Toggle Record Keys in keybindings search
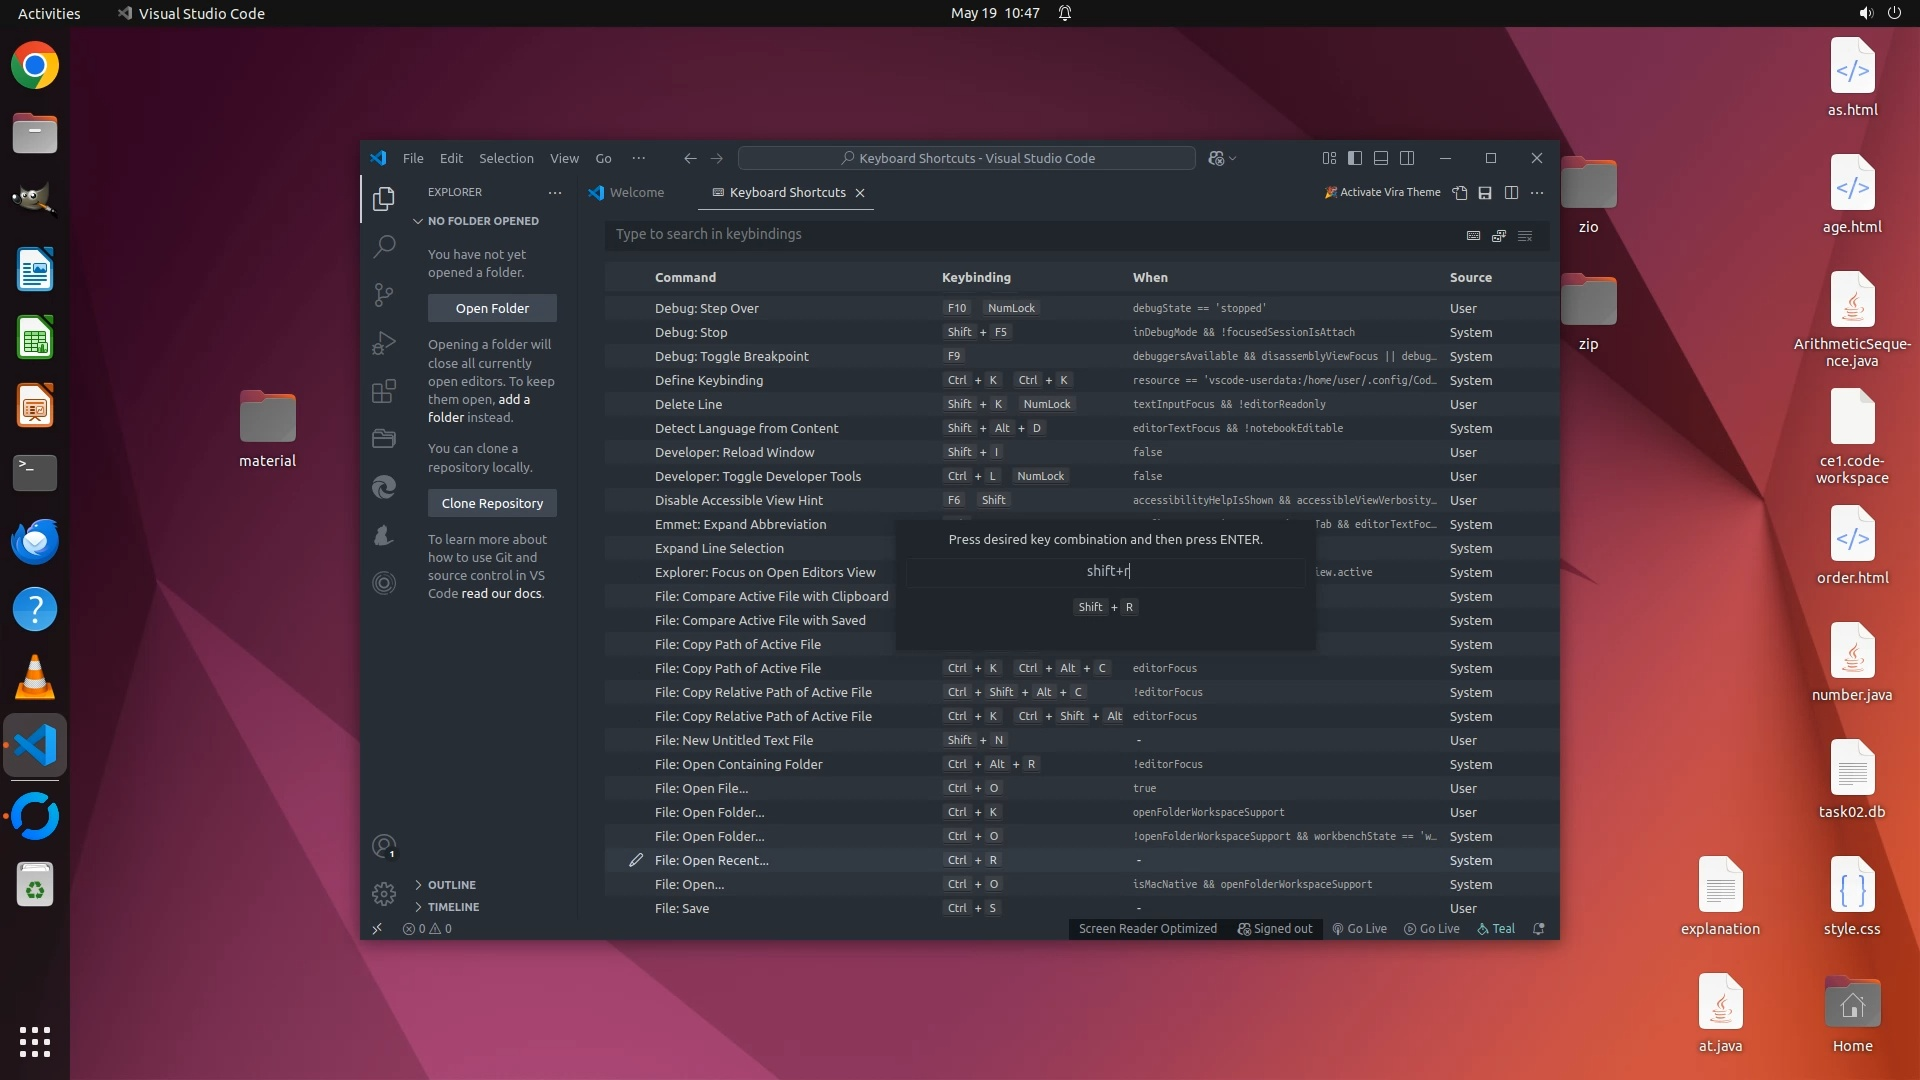Viewport: 1920px width, 1080px height. 1473,236
